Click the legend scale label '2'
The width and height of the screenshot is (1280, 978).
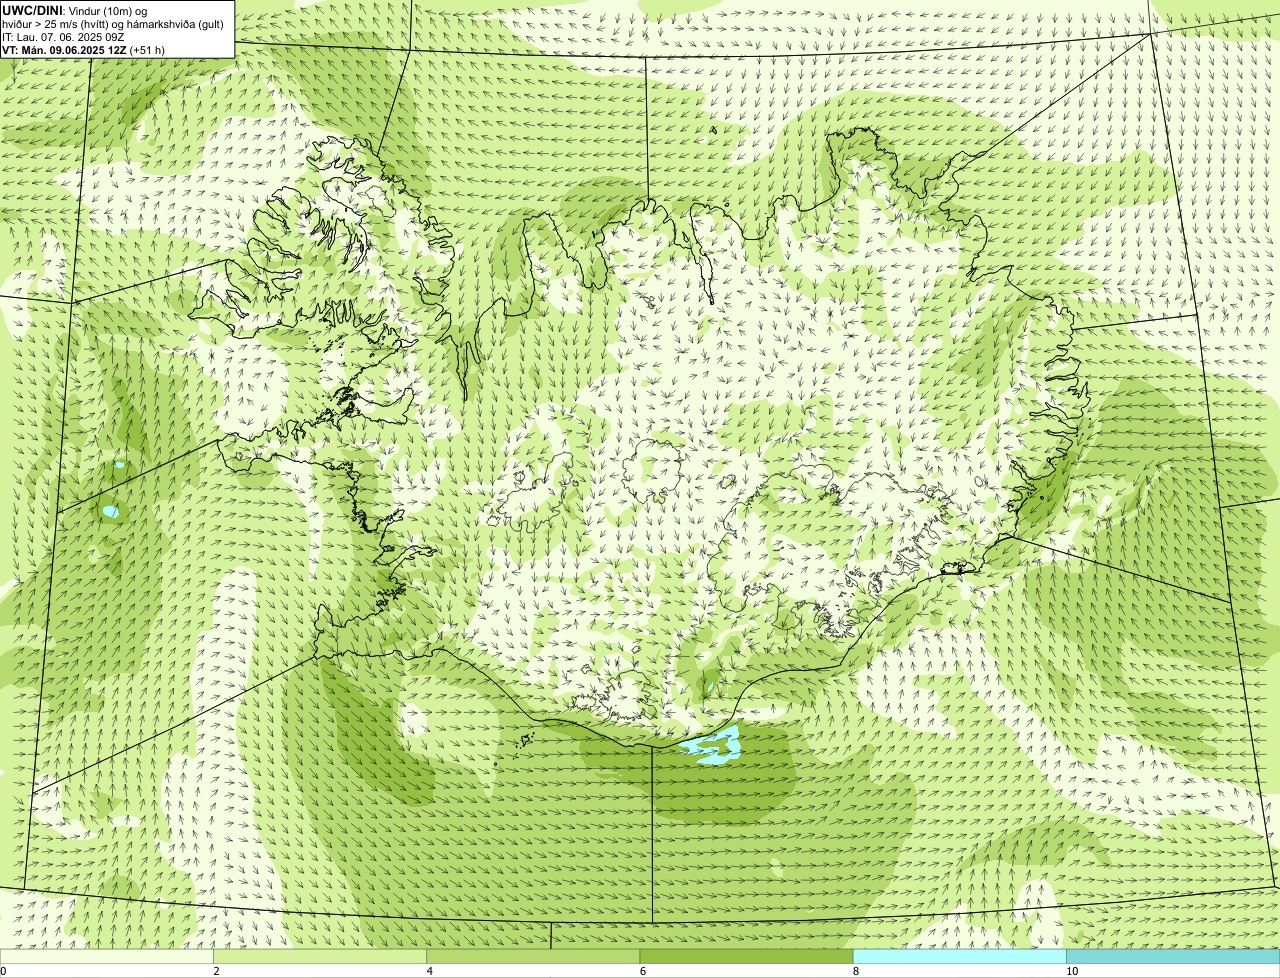pos(216,971)
